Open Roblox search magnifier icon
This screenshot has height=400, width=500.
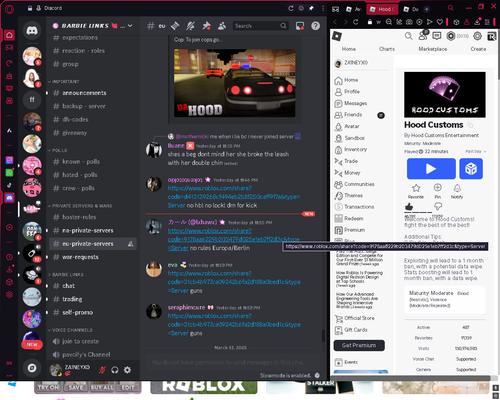409,36
